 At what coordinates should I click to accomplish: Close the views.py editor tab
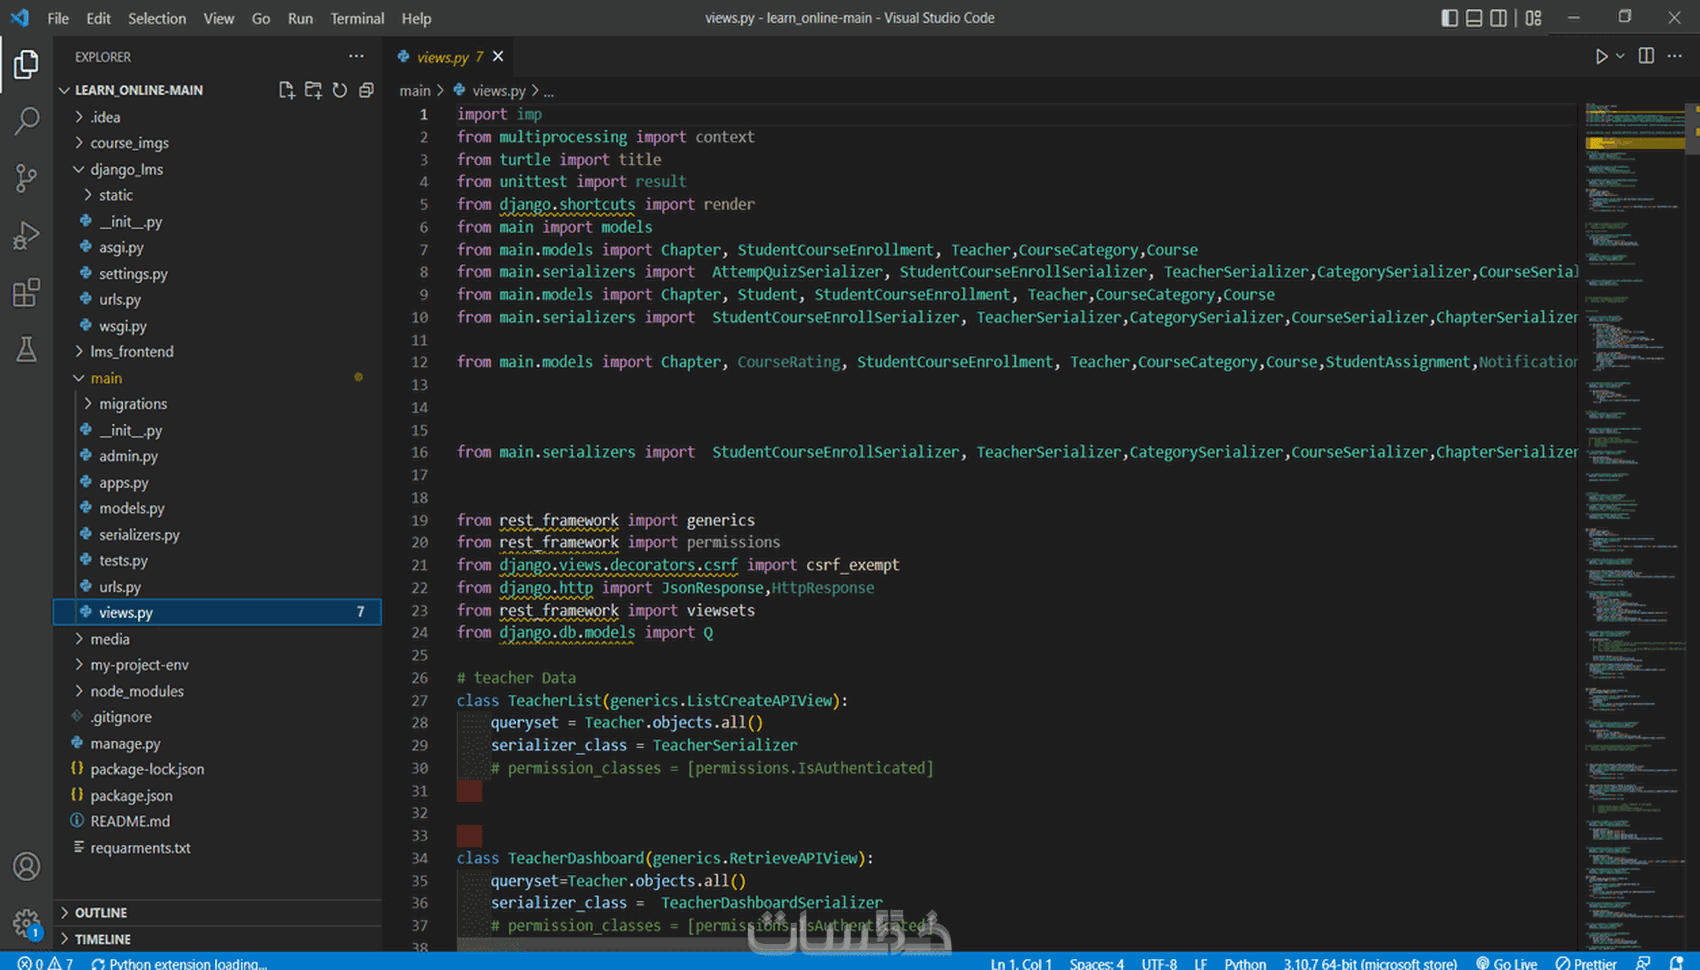[498, 57]
